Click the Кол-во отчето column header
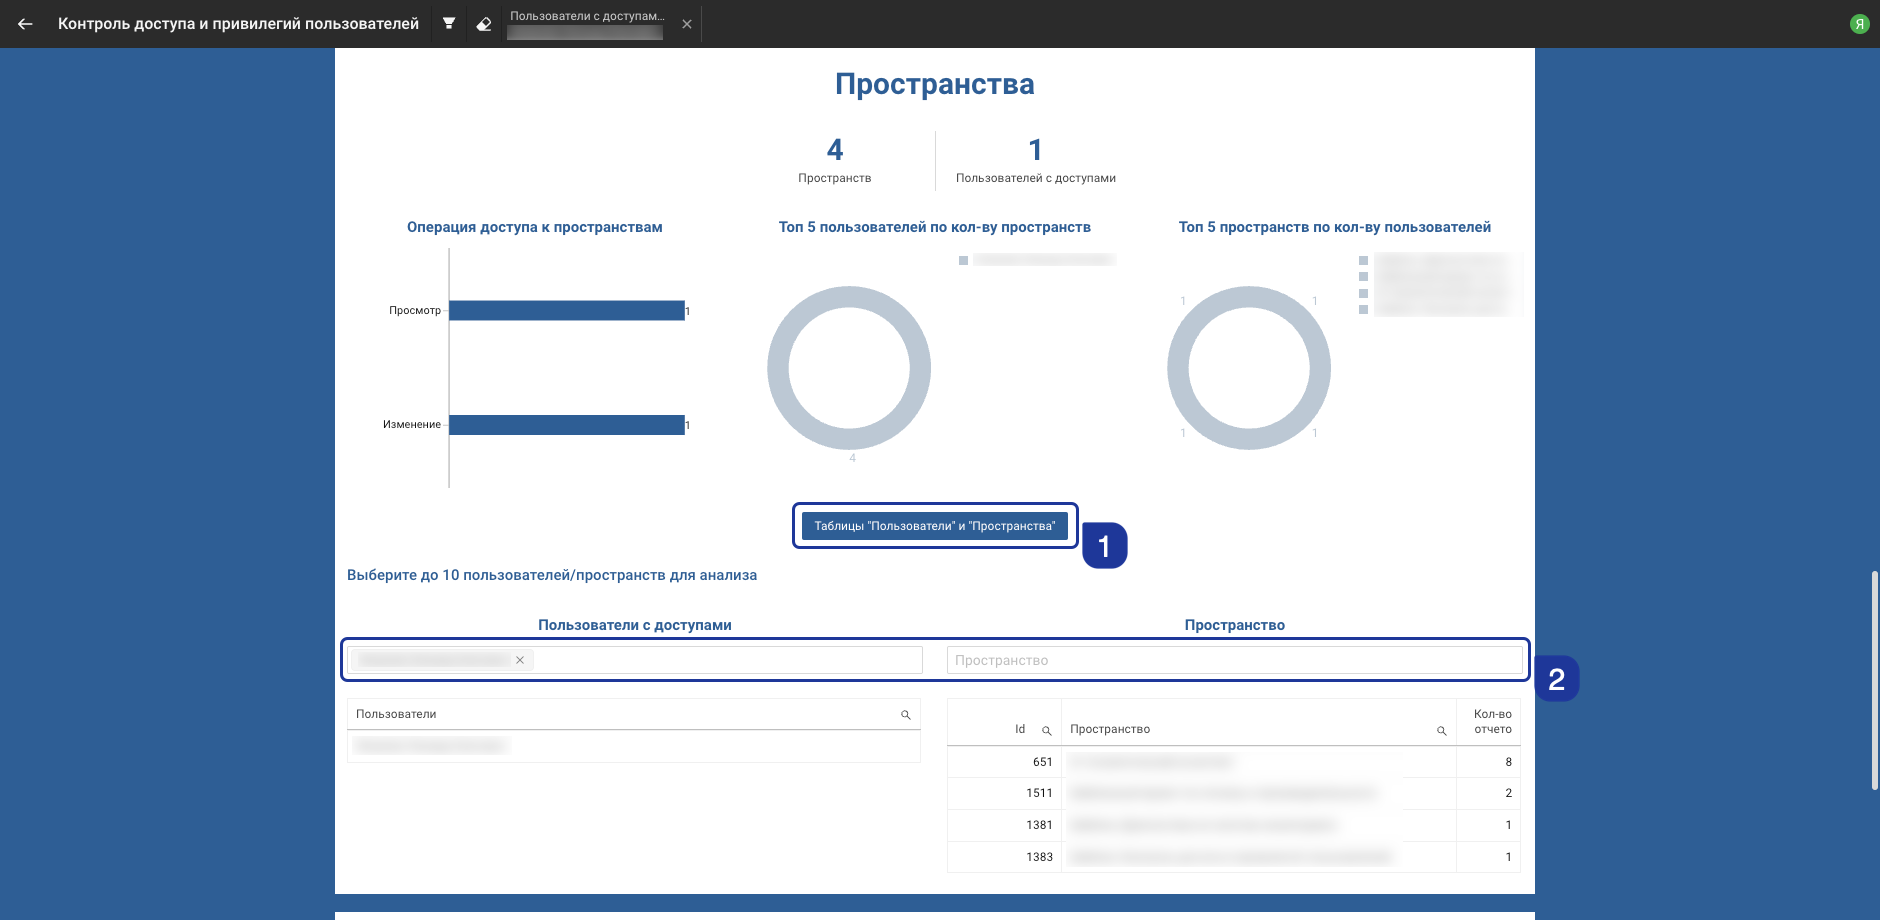Screen dimensions: 1880x920 [1492, 722]
